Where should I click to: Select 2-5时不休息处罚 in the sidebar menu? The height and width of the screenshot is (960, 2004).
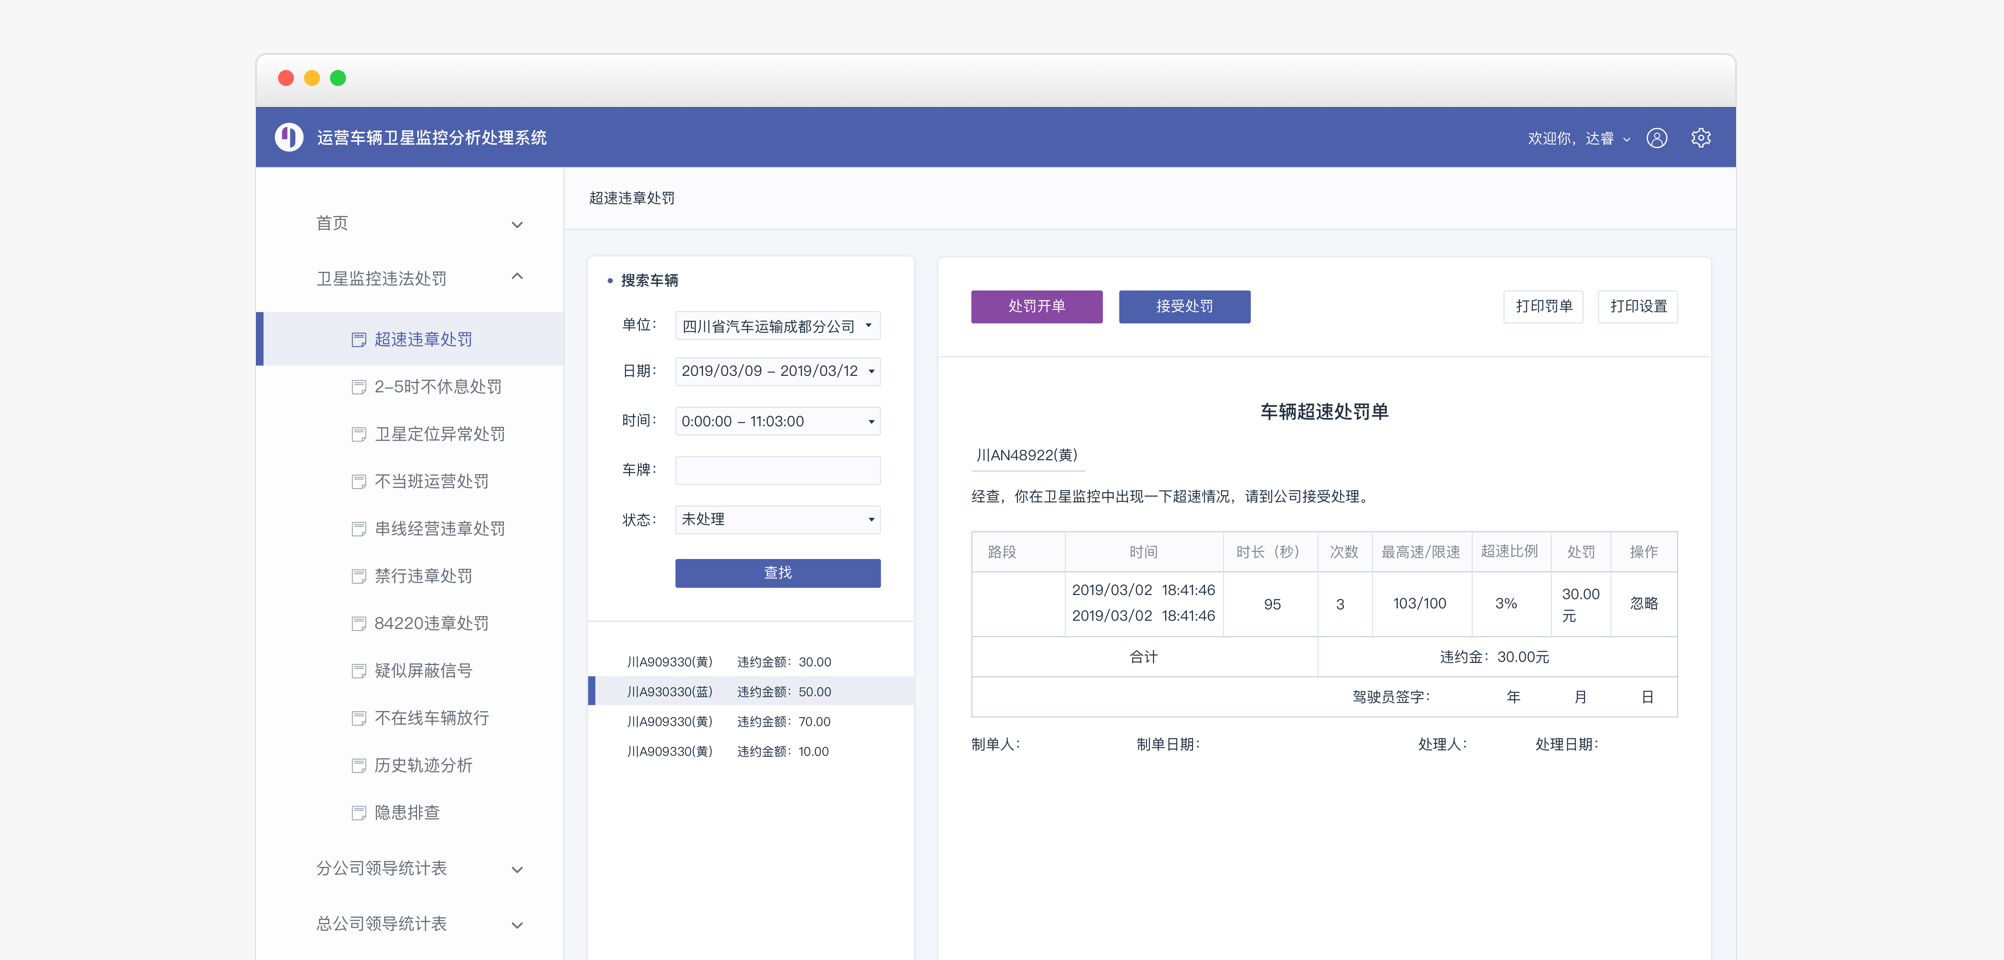coord(437,387)
